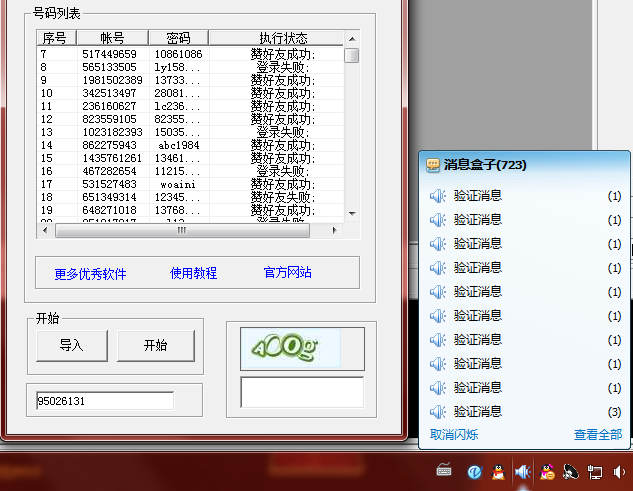Click password cell woaini
This screenshot has width=633, height=491.
tap(178, 184)
